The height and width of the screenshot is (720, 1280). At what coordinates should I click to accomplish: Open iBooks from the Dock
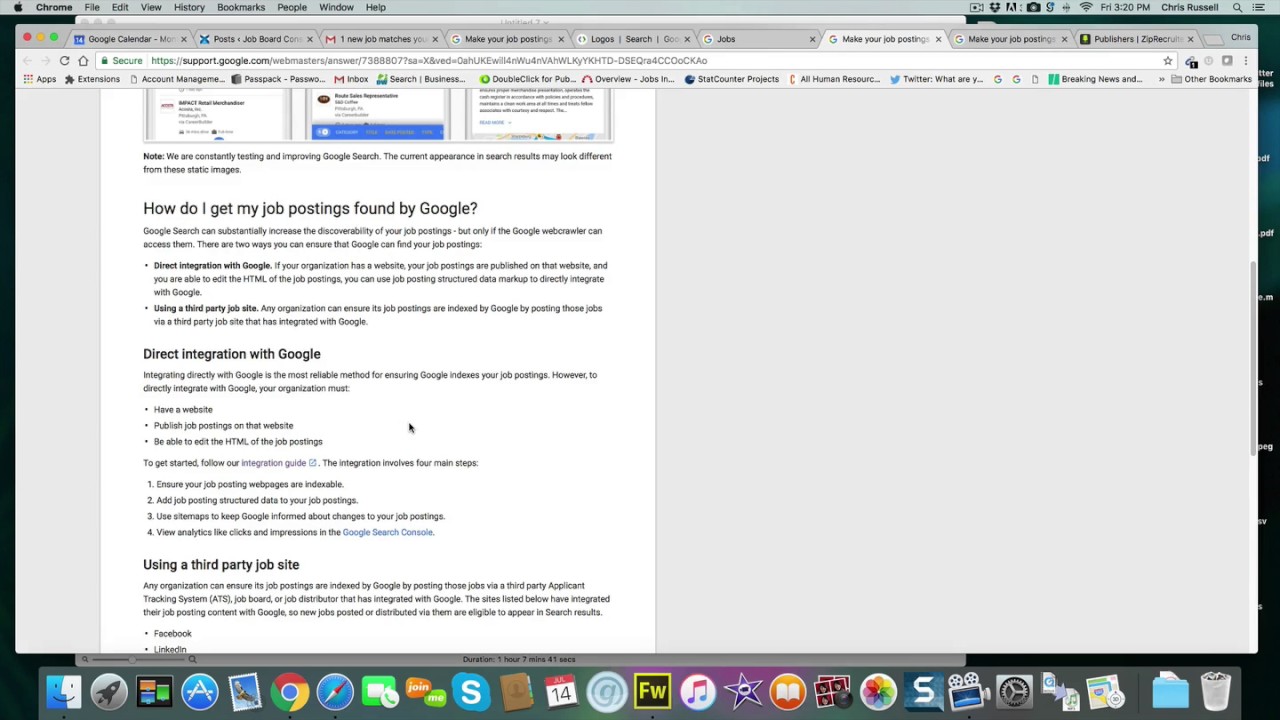788,692
